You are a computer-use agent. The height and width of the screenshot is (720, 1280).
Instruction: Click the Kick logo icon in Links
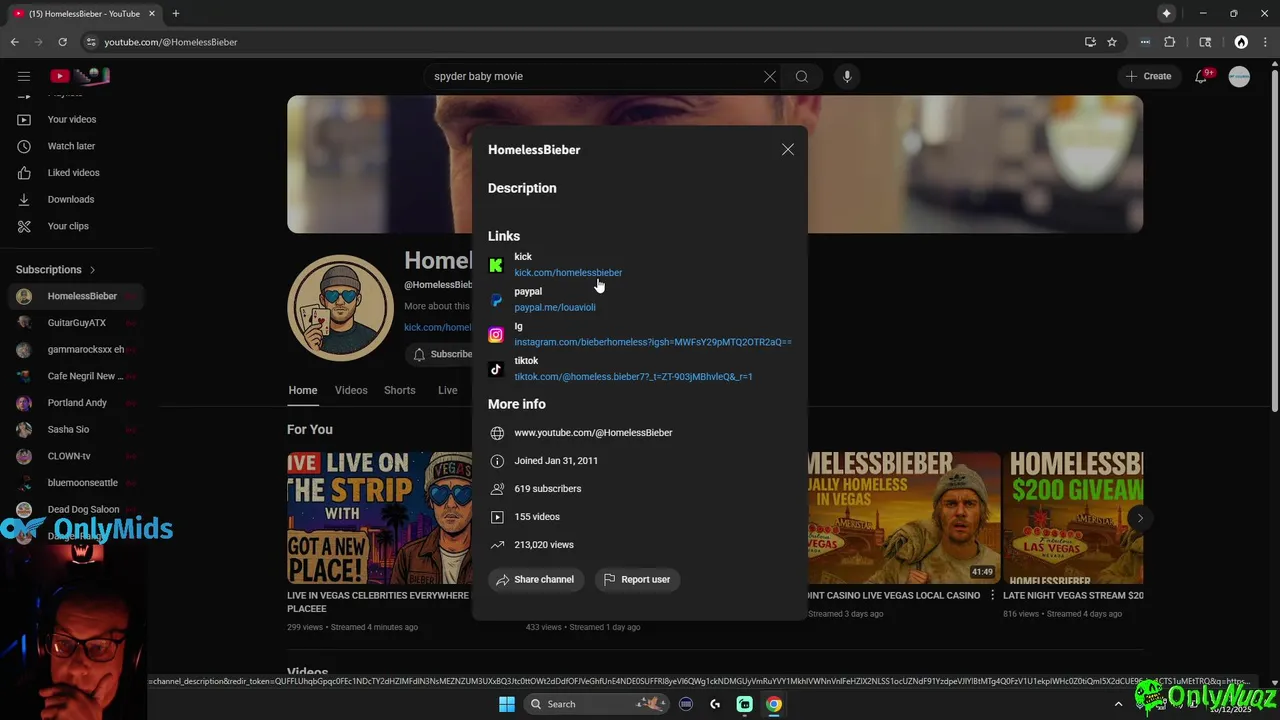pos(496,265)
